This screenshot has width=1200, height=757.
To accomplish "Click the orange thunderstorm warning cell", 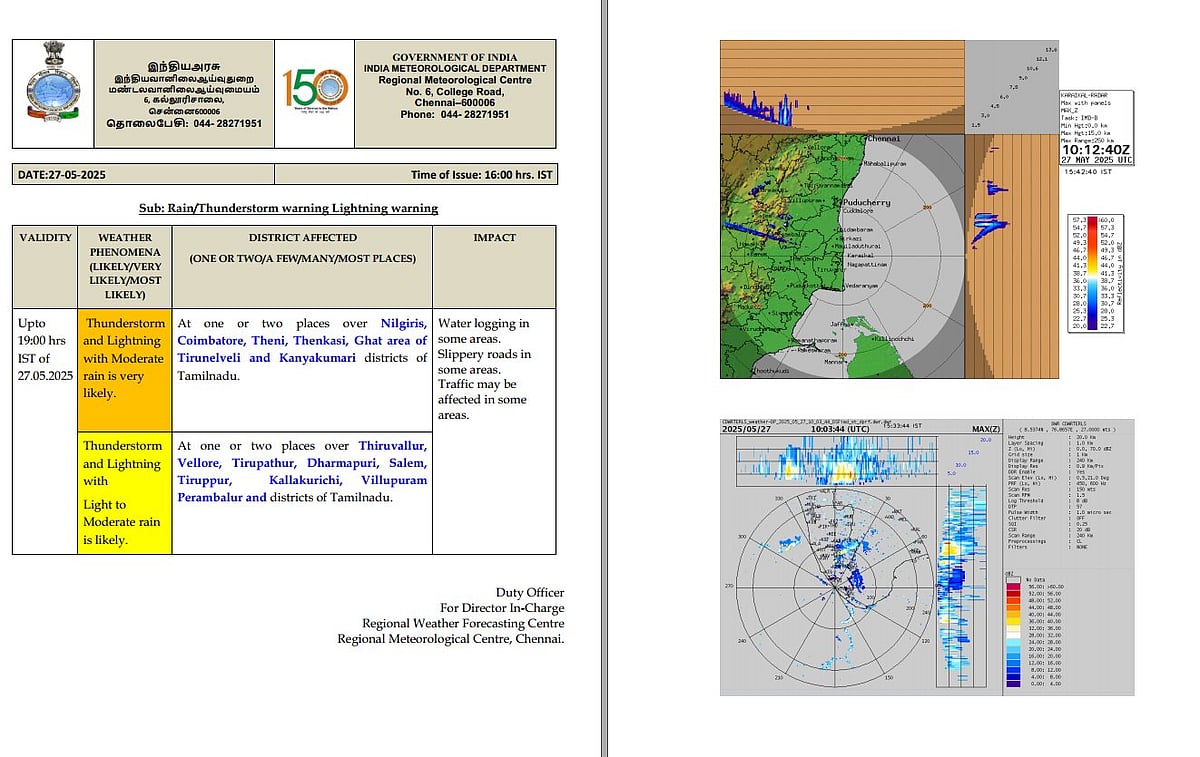I will [x=125, y=358].
